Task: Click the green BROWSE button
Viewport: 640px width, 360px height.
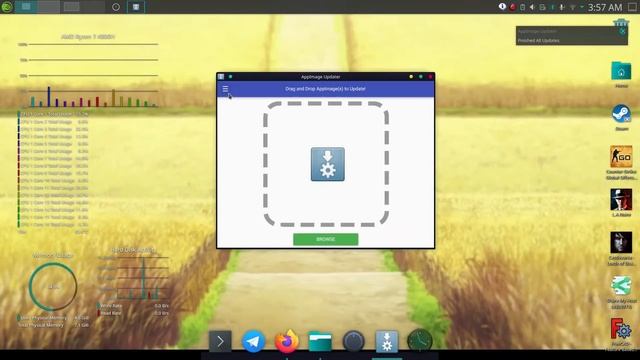Action: (325, 239)
